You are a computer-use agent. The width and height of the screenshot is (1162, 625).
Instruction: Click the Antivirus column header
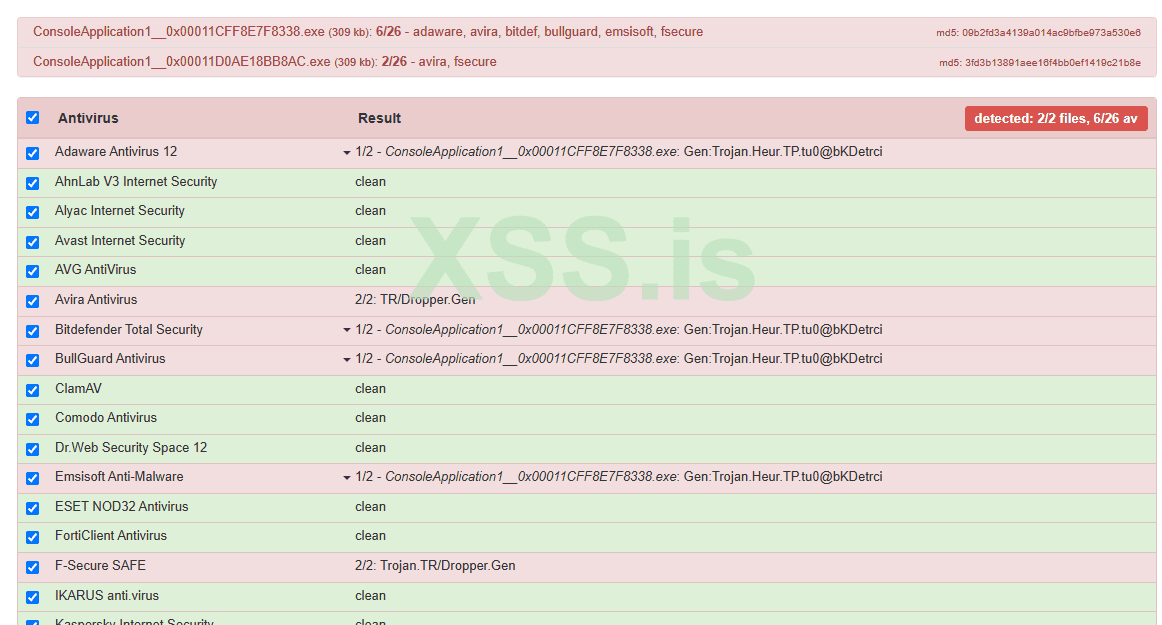point(88,118)
